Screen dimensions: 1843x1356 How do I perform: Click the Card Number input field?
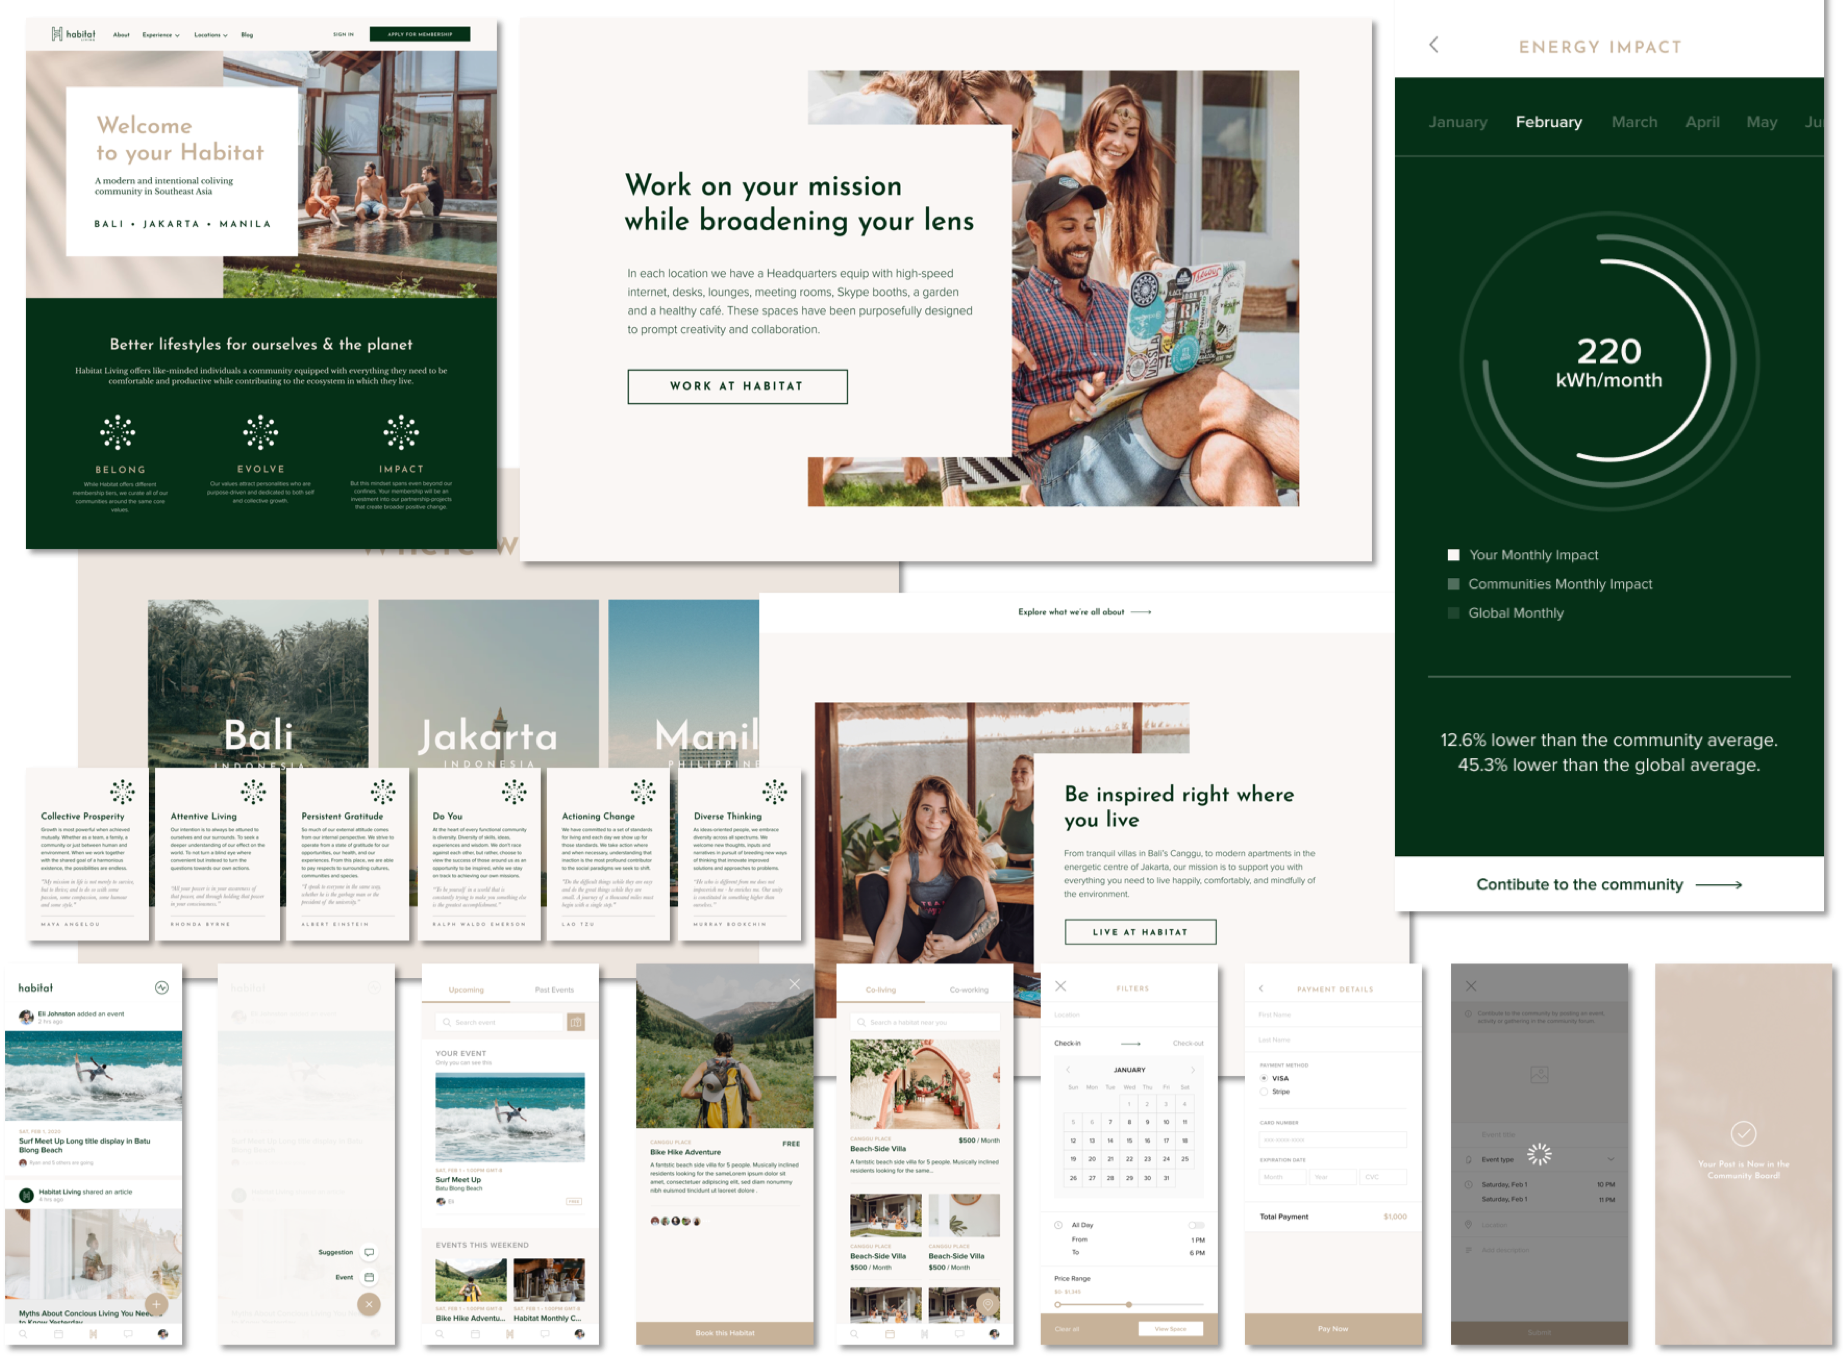(1332, 1140)
